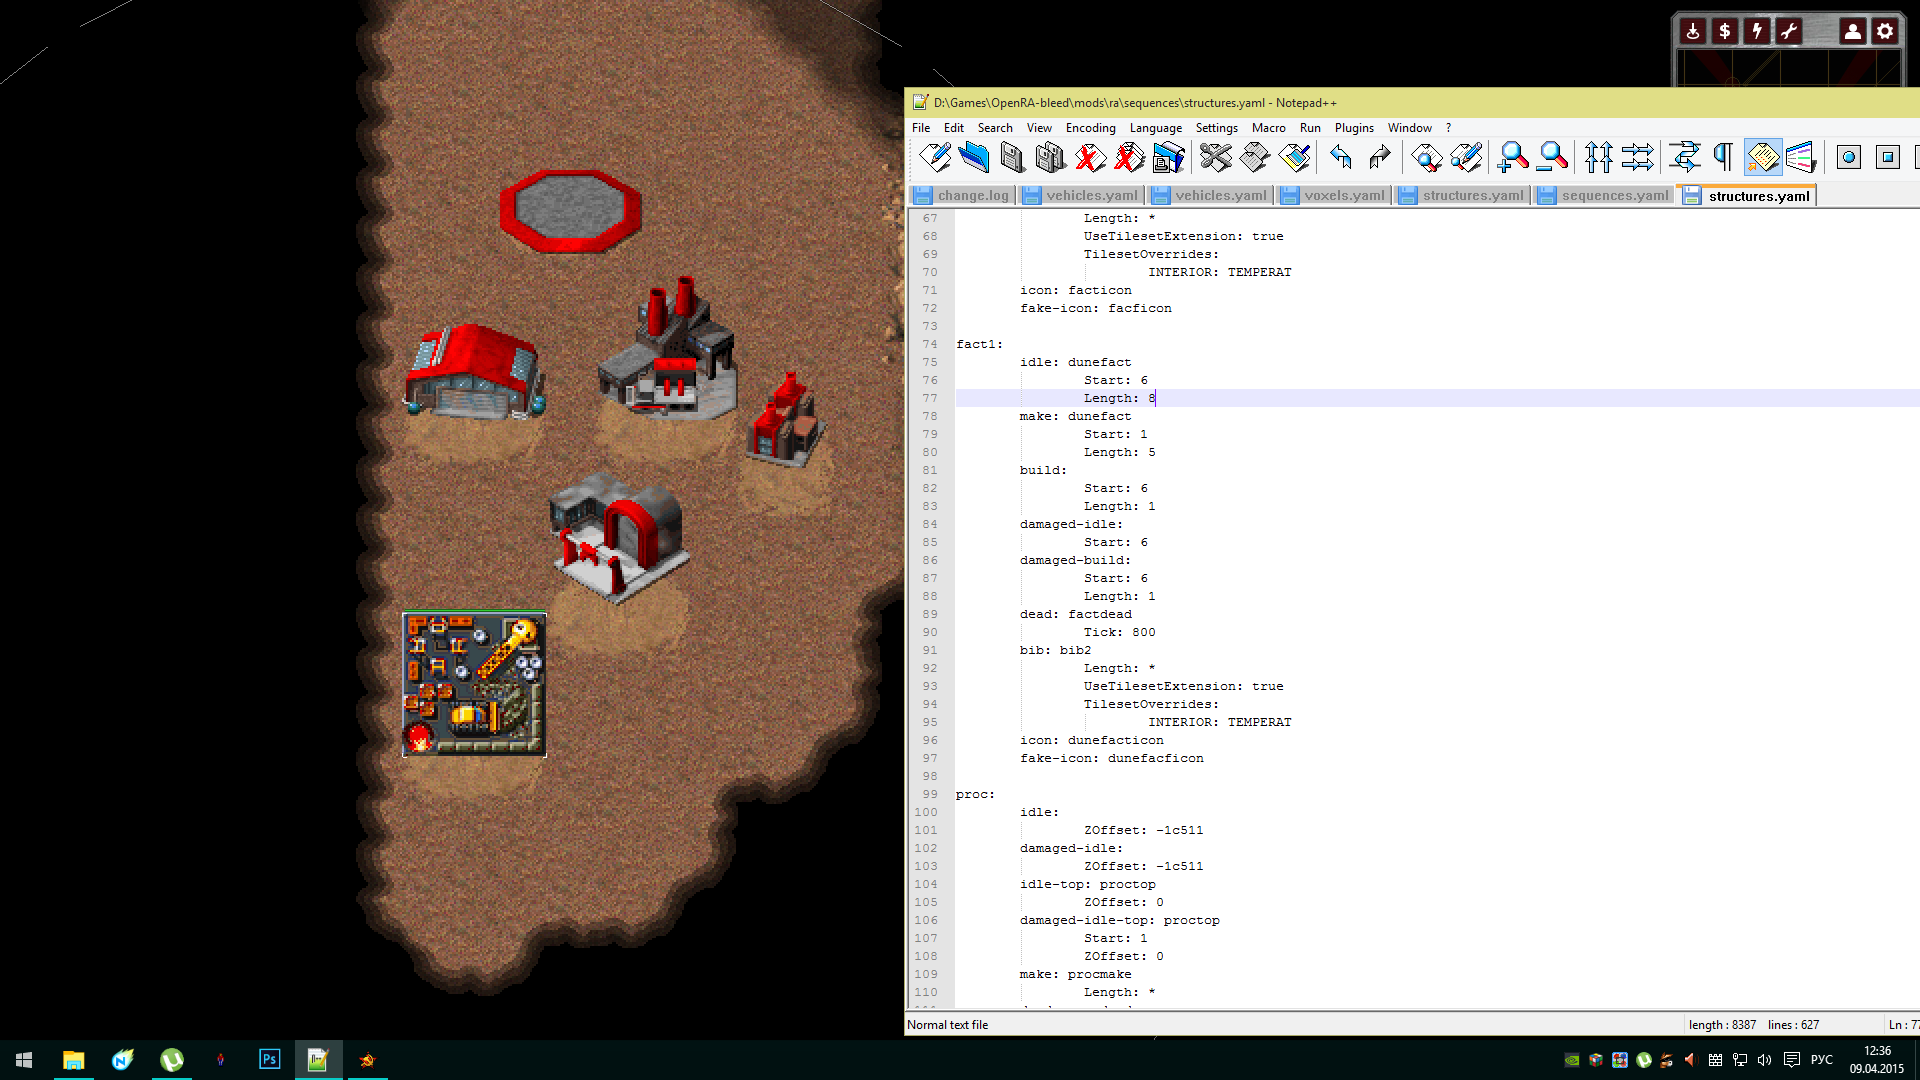This screenshot has height=1080, width=1920.
Task: Open the Search menu
Action: pyautogui.click(x=995, y=128)
